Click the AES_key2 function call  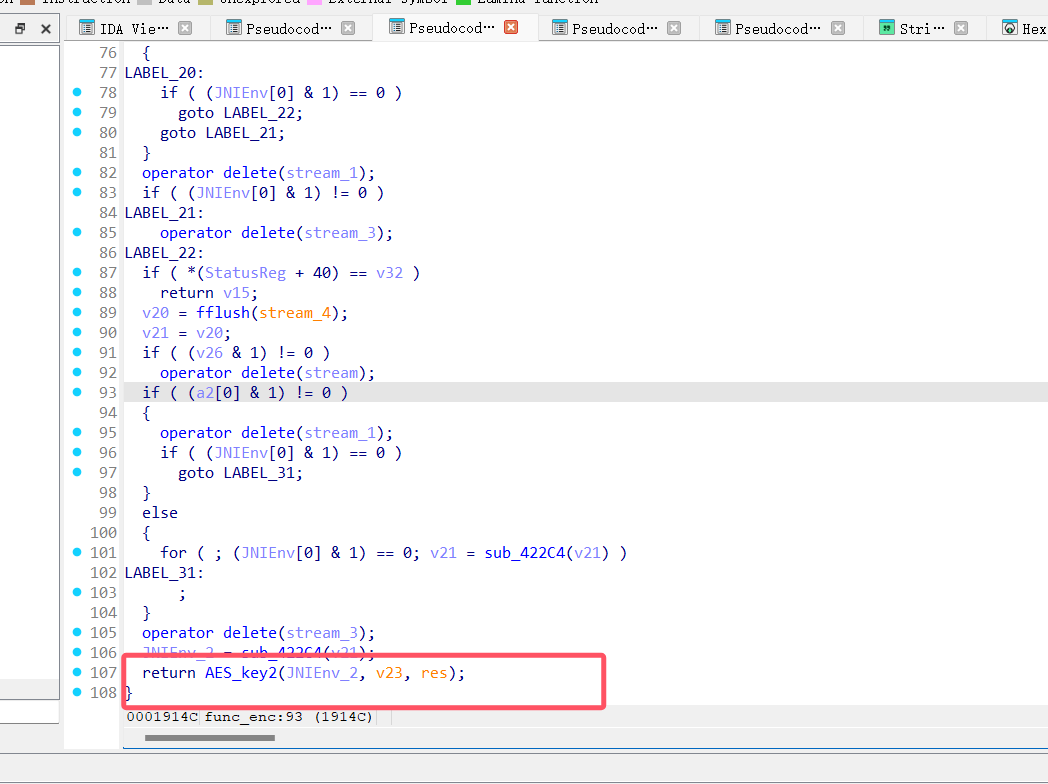pyautogui.click(x=241, y=673)
